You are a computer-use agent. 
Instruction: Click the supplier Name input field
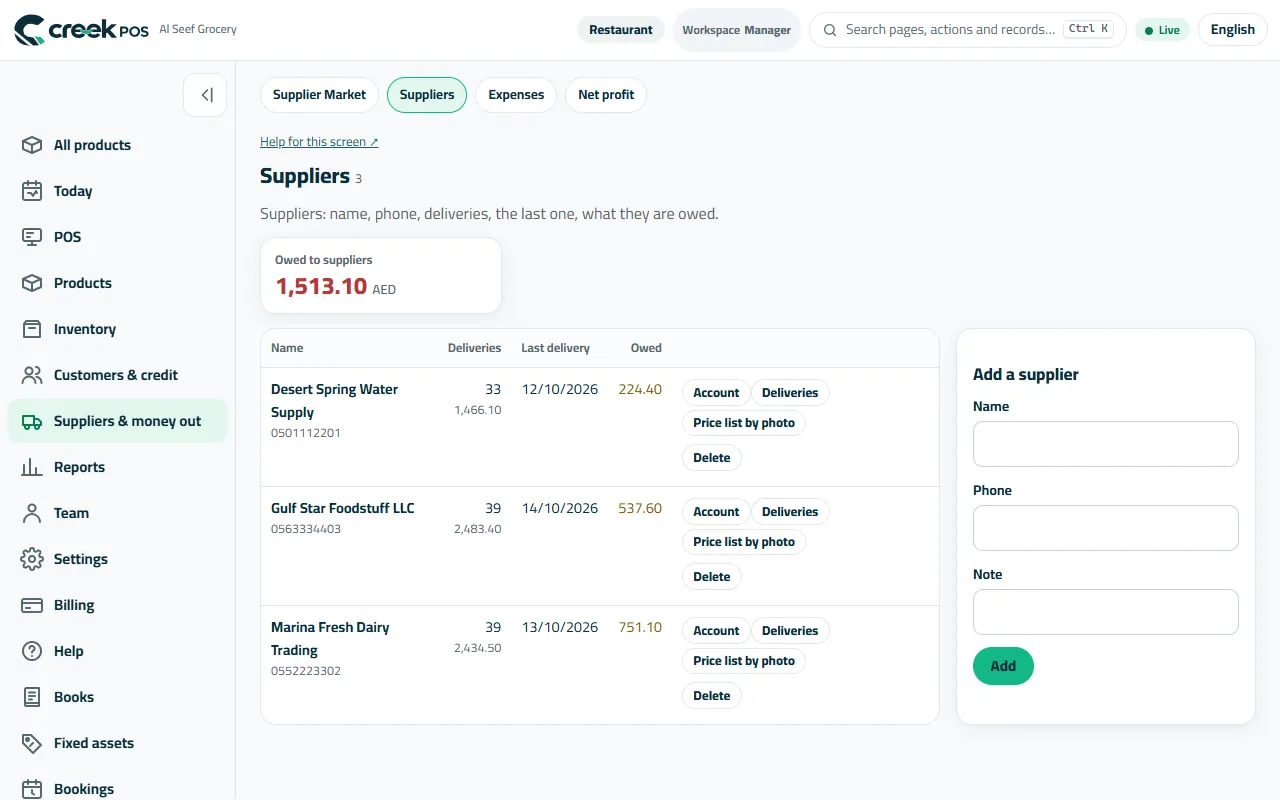pyautogui.click(x=1105, y=444)
